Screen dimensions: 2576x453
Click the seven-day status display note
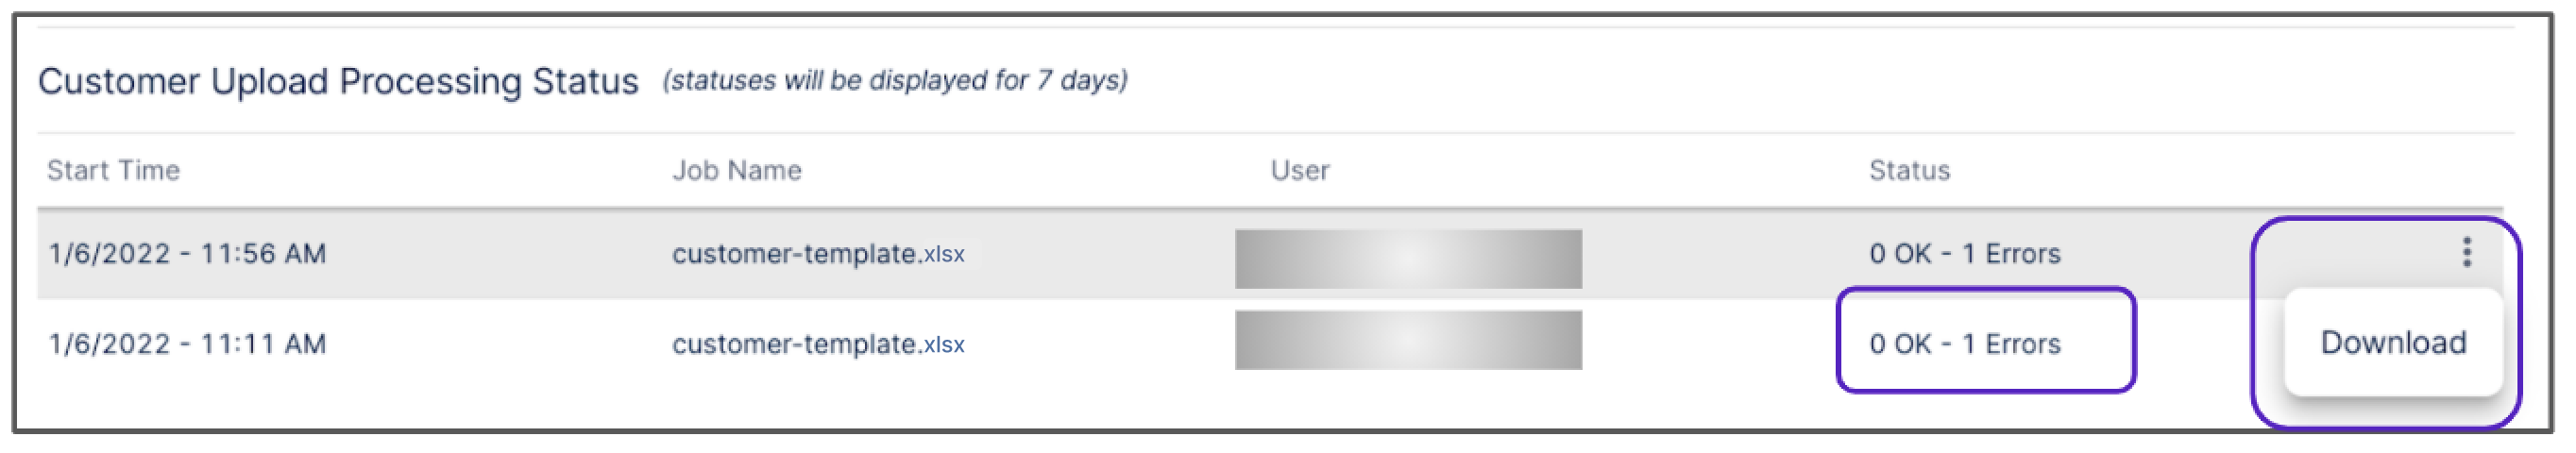894,80
